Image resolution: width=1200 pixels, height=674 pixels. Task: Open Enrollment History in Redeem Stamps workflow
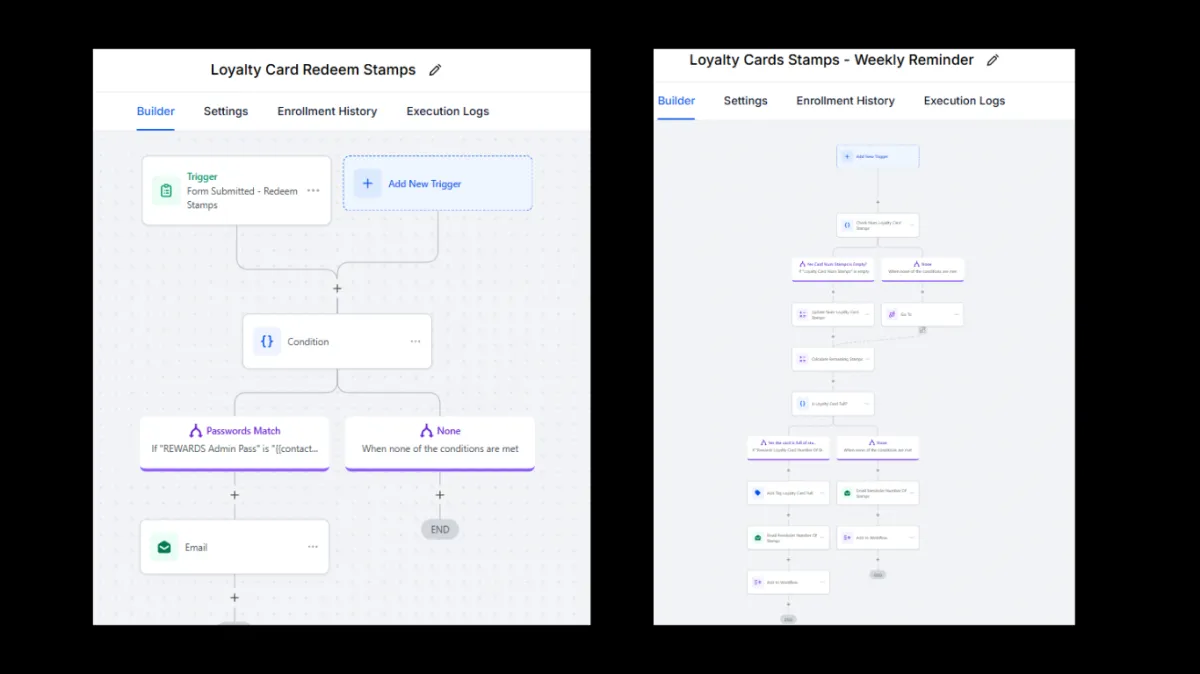pyautogui.click(x=327, y=111)
